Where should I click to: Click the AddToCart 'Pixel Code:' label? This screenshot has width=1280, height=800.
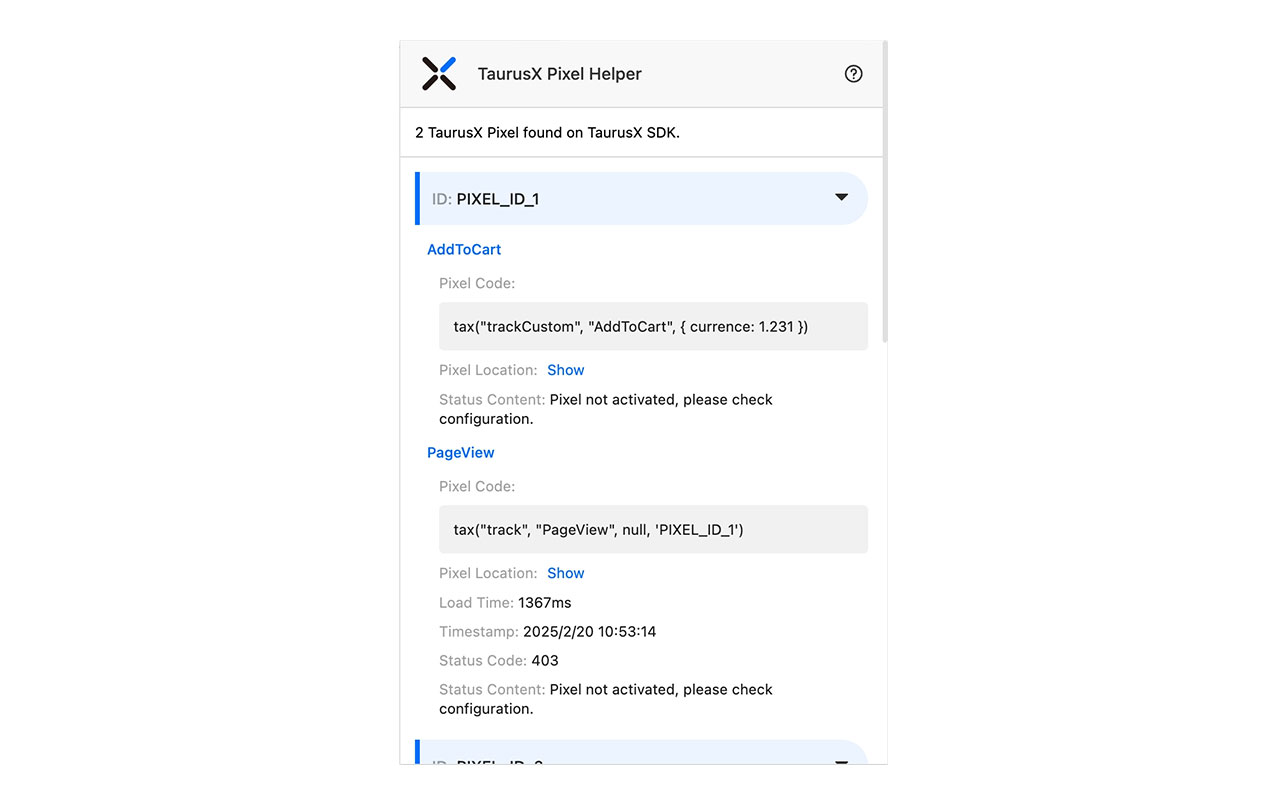click(477, 283)
